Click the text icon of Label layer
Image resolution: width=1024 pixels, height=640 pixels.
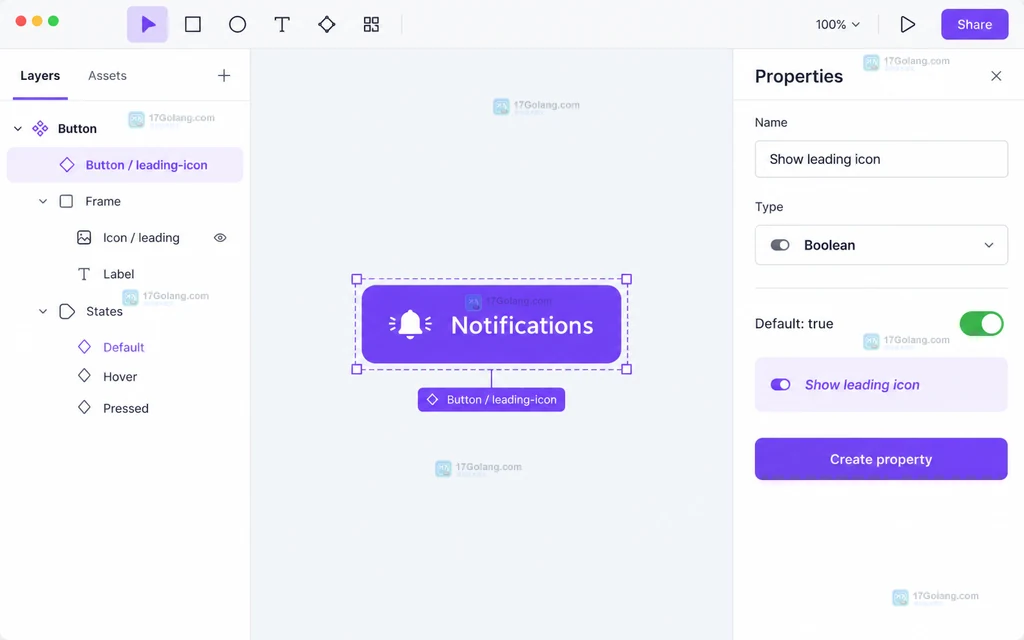point(84,274)
